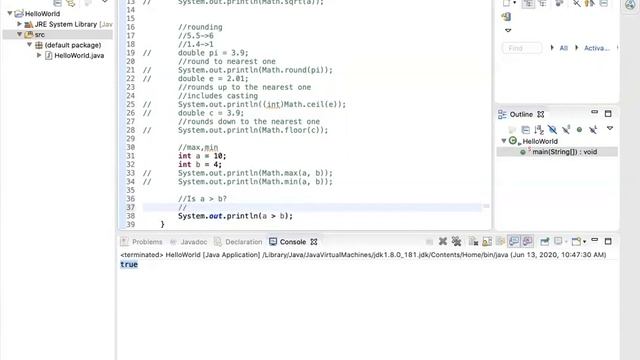
Task: Click the Console tab monitor icon
Action: [x=273, y=242]
